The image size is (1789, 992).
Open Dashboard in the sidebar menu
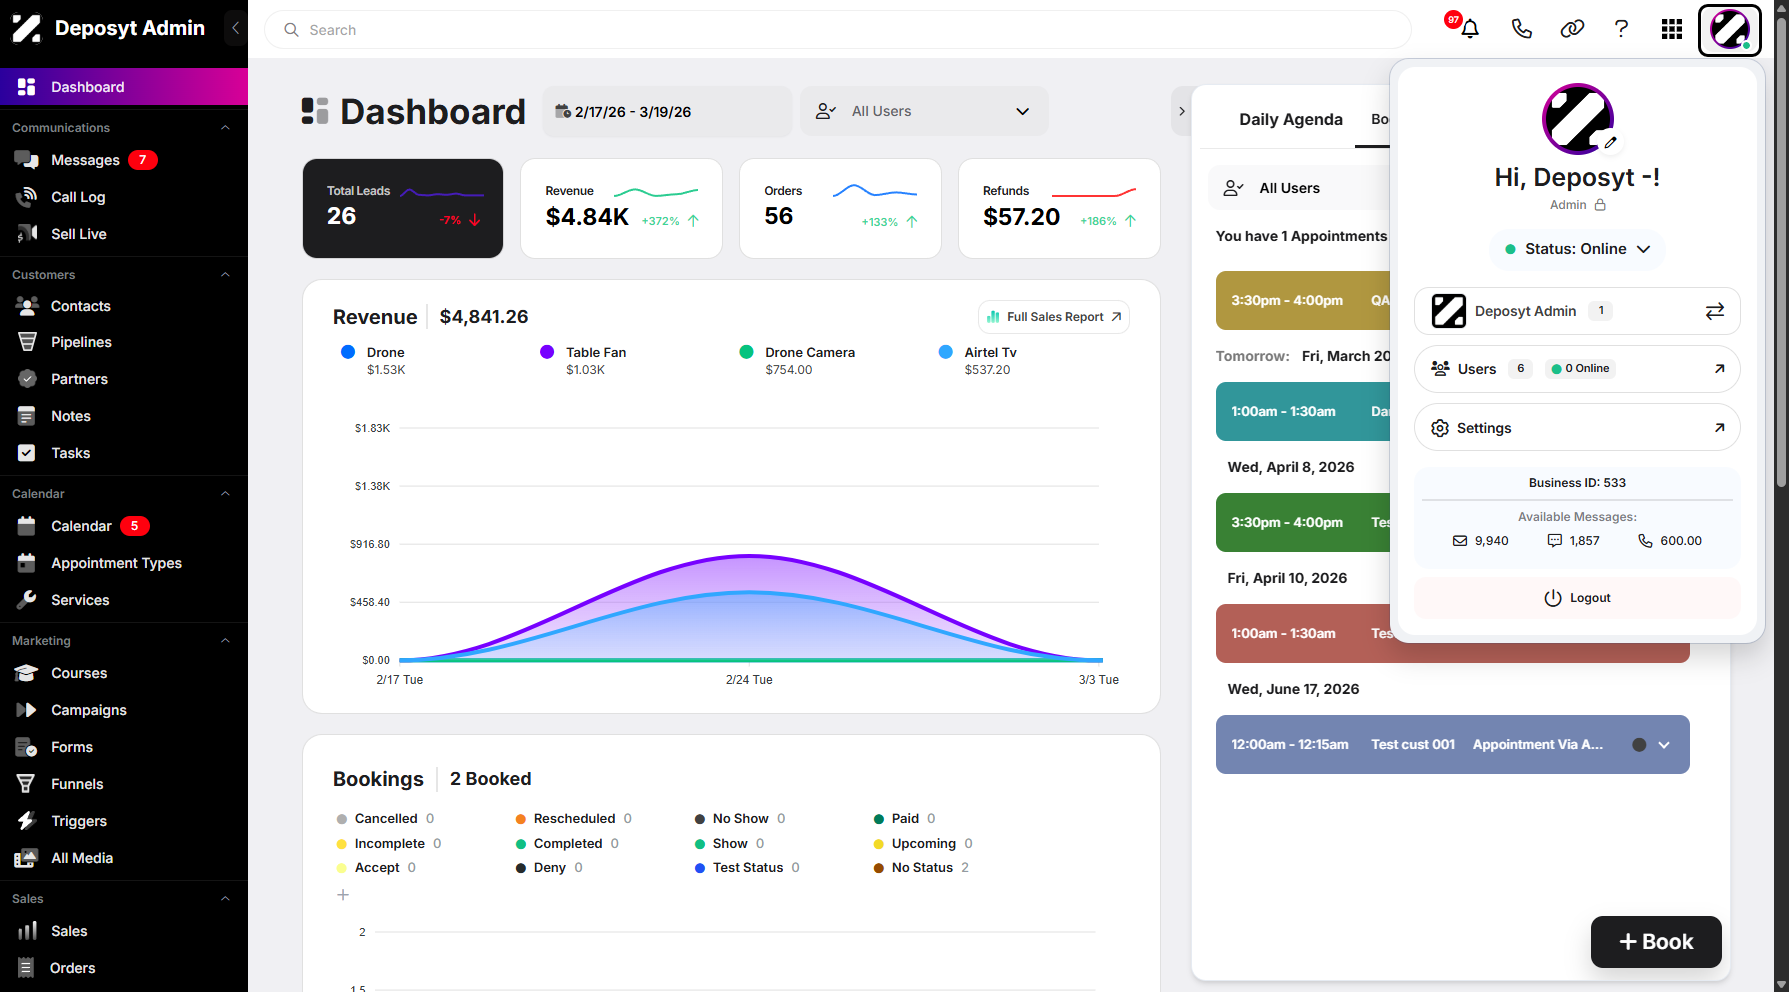click(x=124, y=87)
